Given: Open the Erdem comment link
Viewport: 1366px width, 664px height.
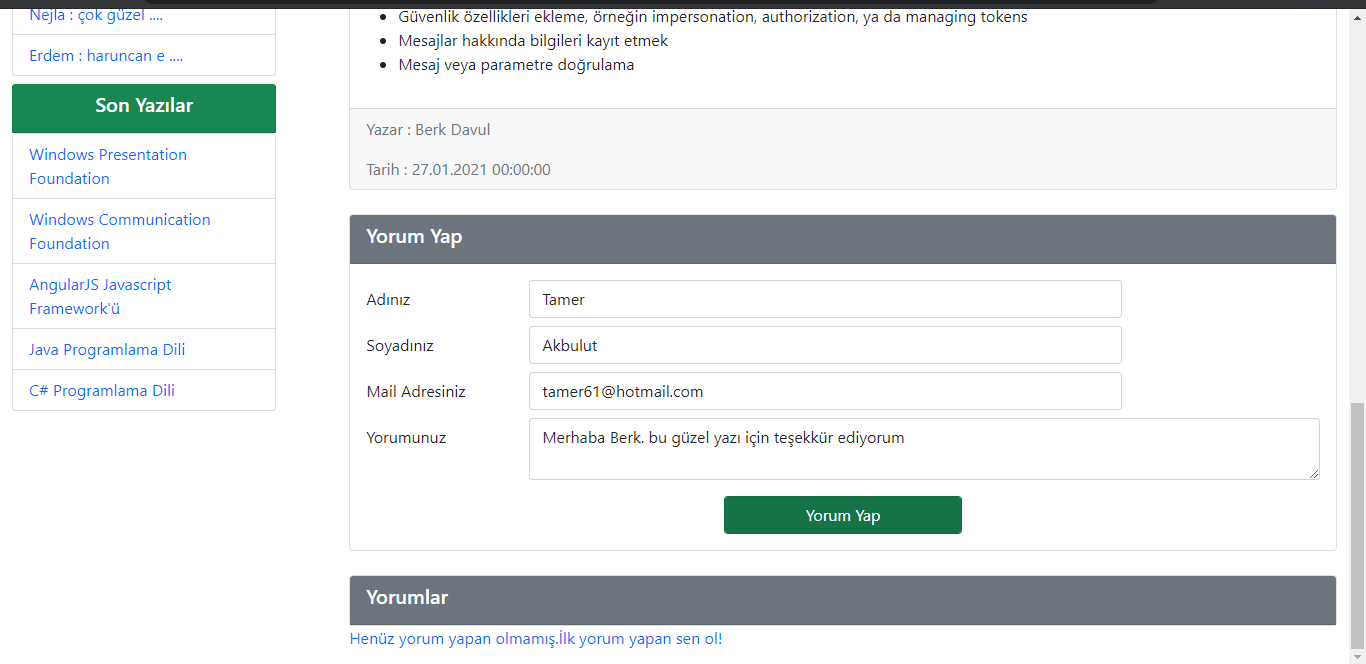Looking at the screenshot, I should click(106, 56).
